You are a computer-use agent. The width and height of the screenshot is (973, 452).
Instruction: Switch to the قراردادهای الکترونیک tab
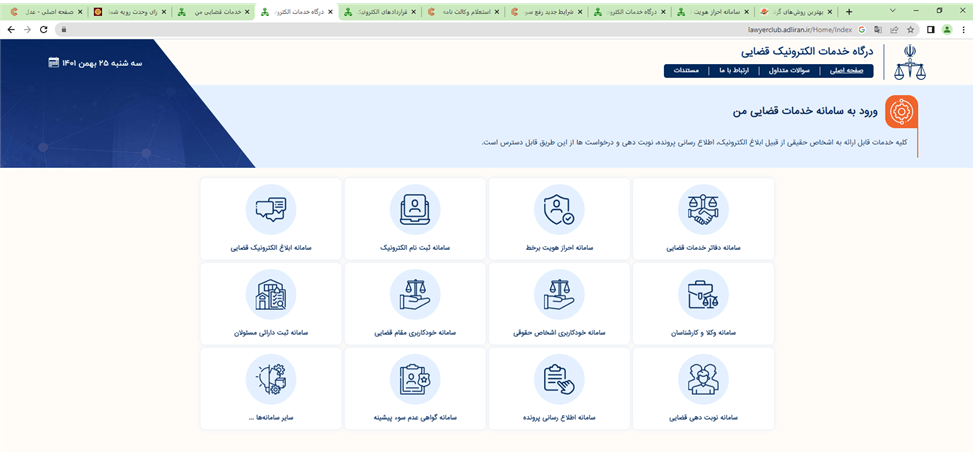tap(381, 12)
